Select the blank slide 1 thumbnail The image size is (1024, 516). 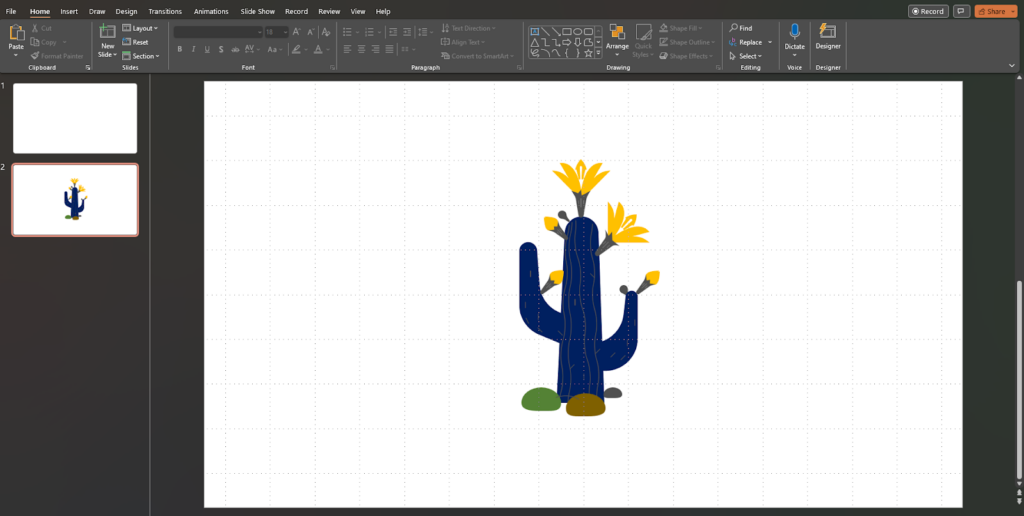pyautogui.click(x=75, y=118)
